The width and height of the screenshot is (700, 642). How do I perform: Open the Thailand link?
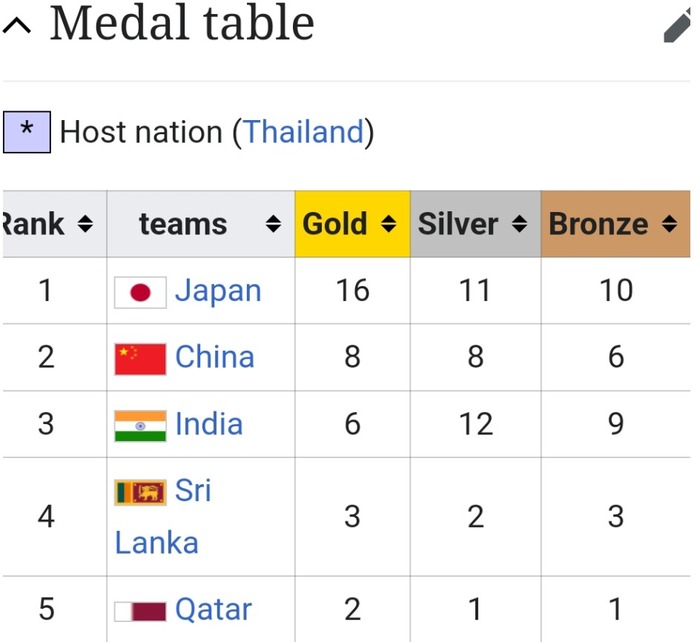(303, 132)
